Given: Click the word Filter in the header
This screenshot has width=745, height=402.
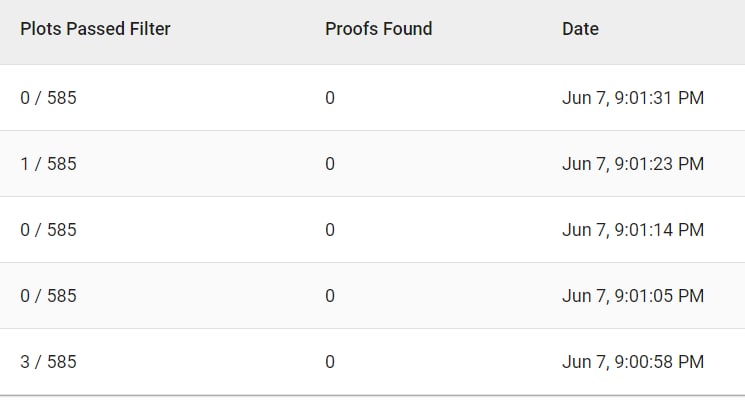Looking at the screenshot, I should click(150, 29).
